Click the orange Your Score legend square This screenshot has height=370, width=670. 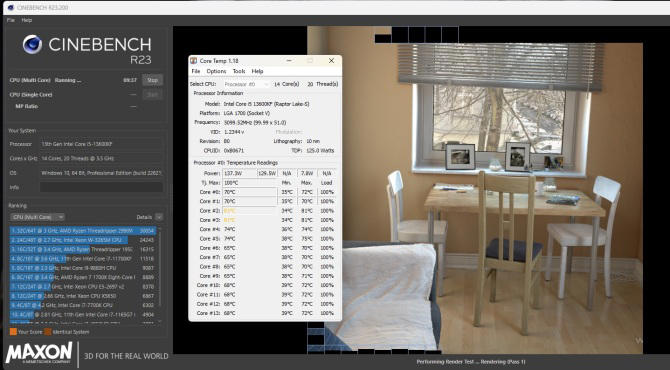pyautogui.click(x=13, y=332)
